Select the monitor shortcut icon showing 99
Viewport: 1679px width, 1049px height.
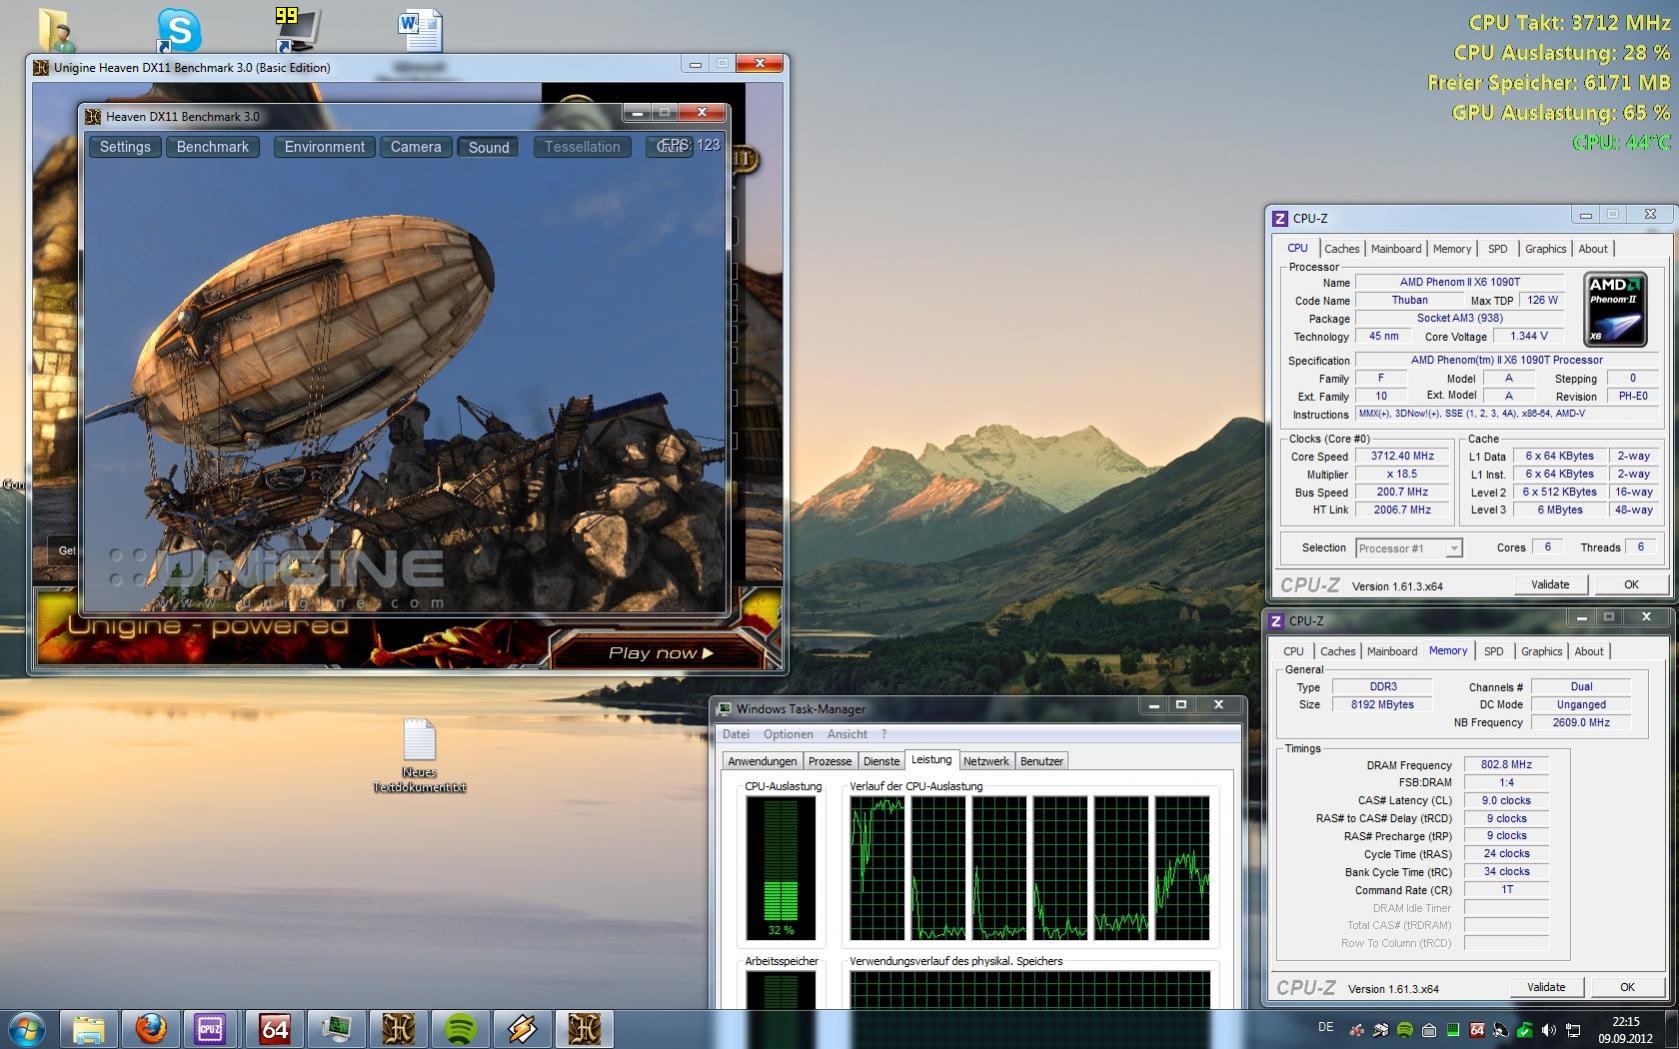click(298, 29)
